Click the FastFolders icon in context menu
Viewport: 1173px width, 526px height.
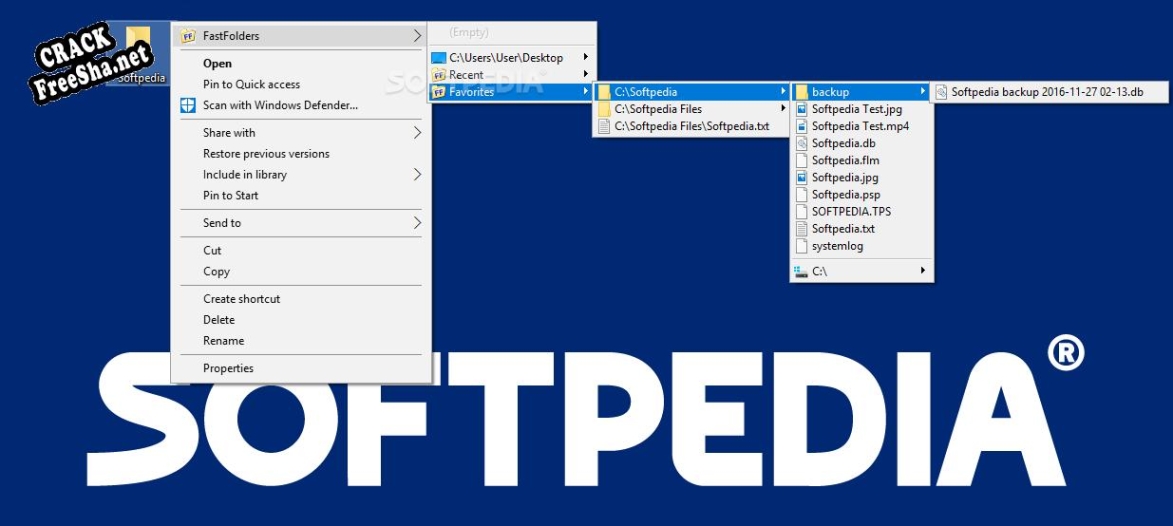pos(187,36)
